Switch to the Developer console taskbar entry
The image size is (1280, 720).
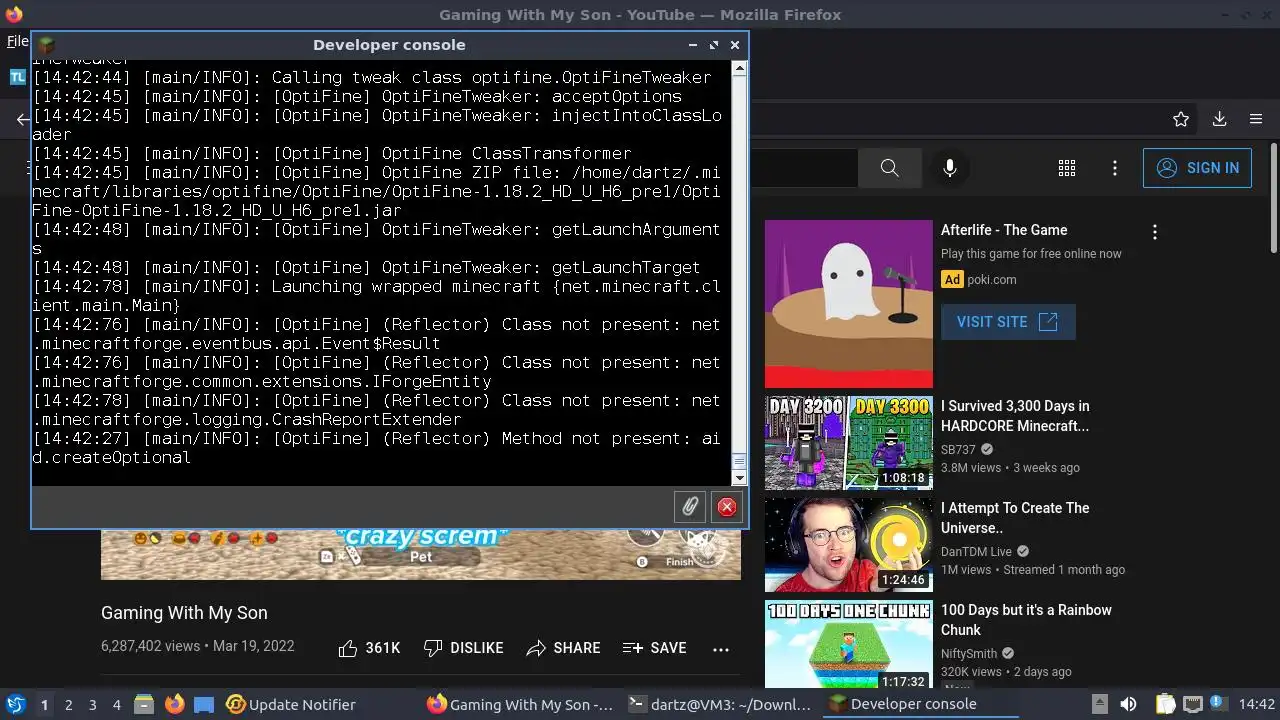[x=920, y=704]
